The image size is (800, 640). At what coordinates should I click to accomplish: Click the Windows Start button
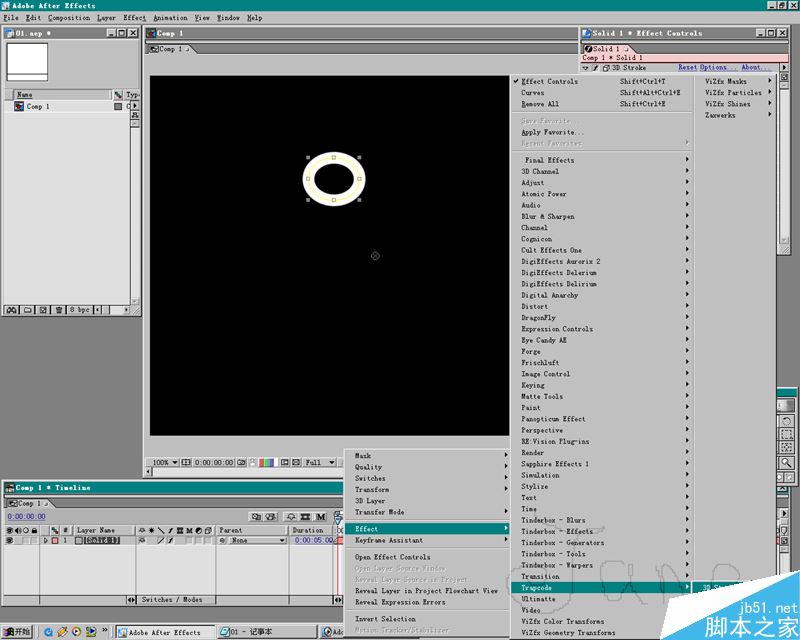(x=17, y=632)
